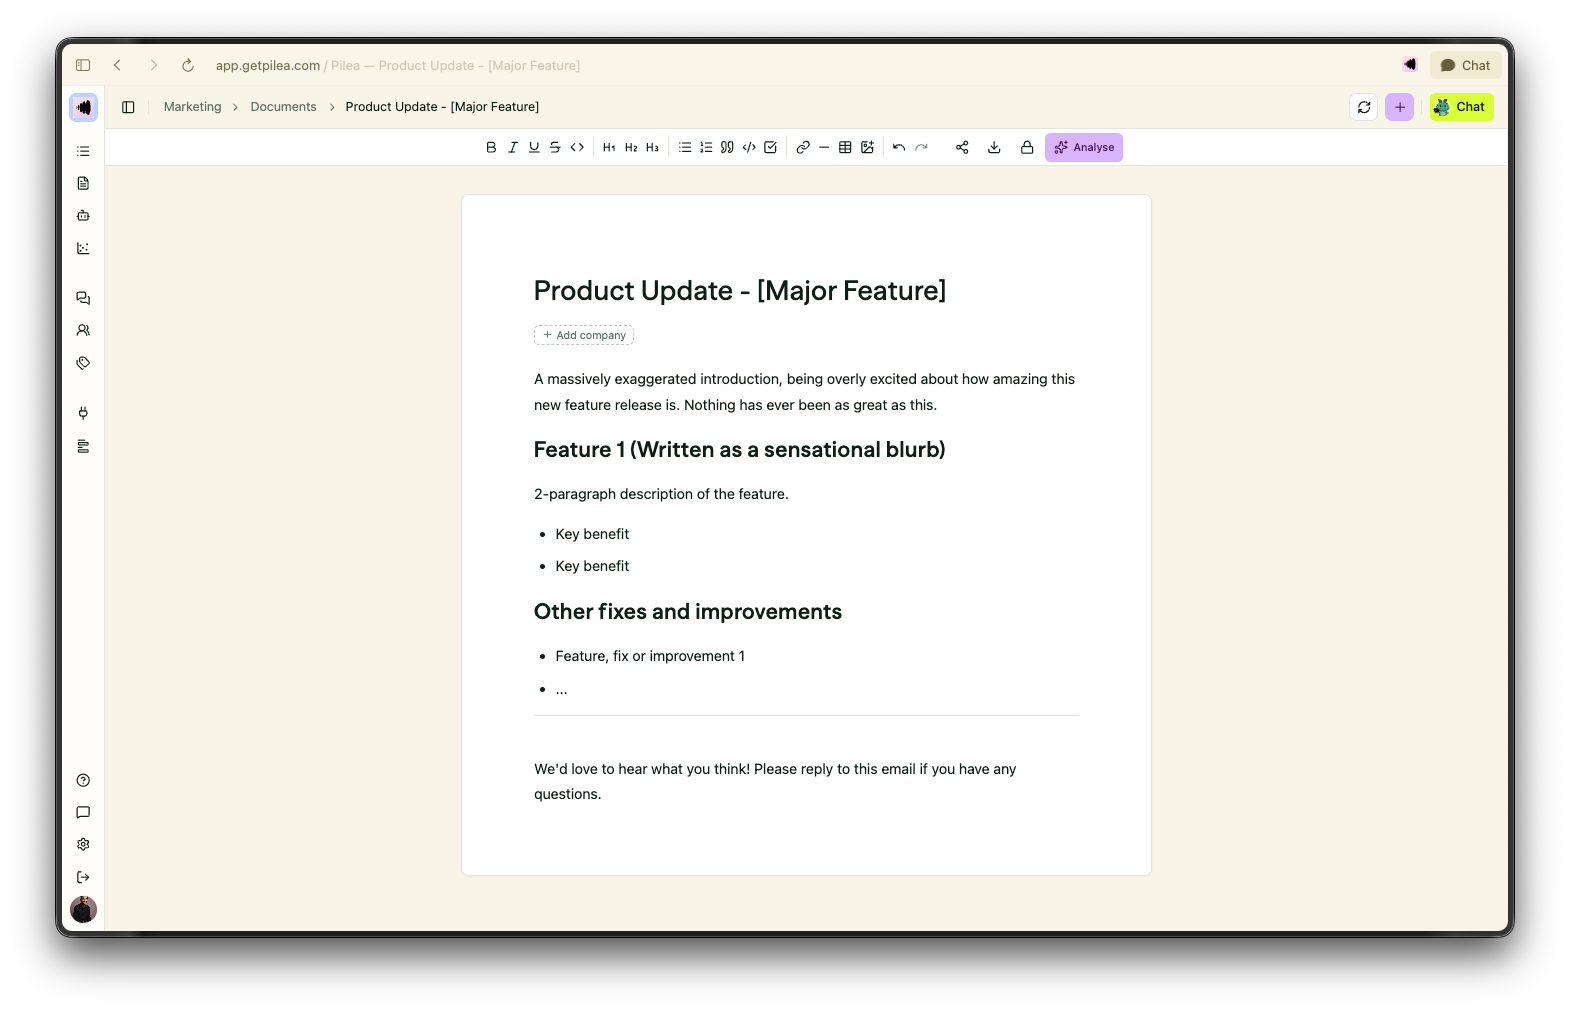Click the download document icon
This screenshot has width=1570, height=1011.
pos(994,147)
